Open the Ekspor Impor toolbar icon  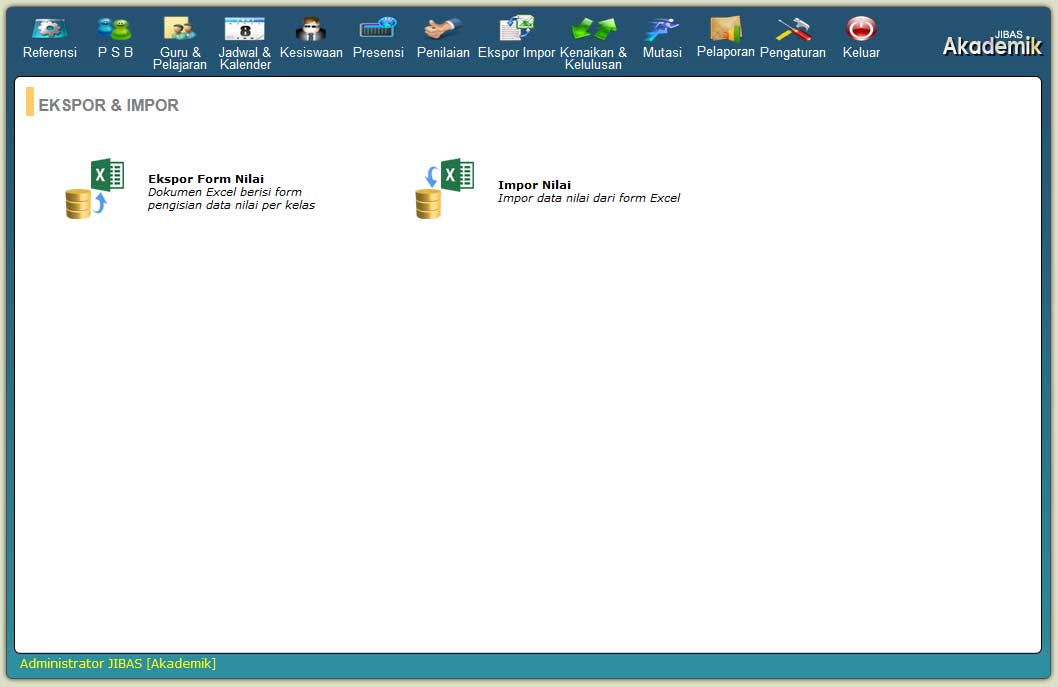click(516, 28)
